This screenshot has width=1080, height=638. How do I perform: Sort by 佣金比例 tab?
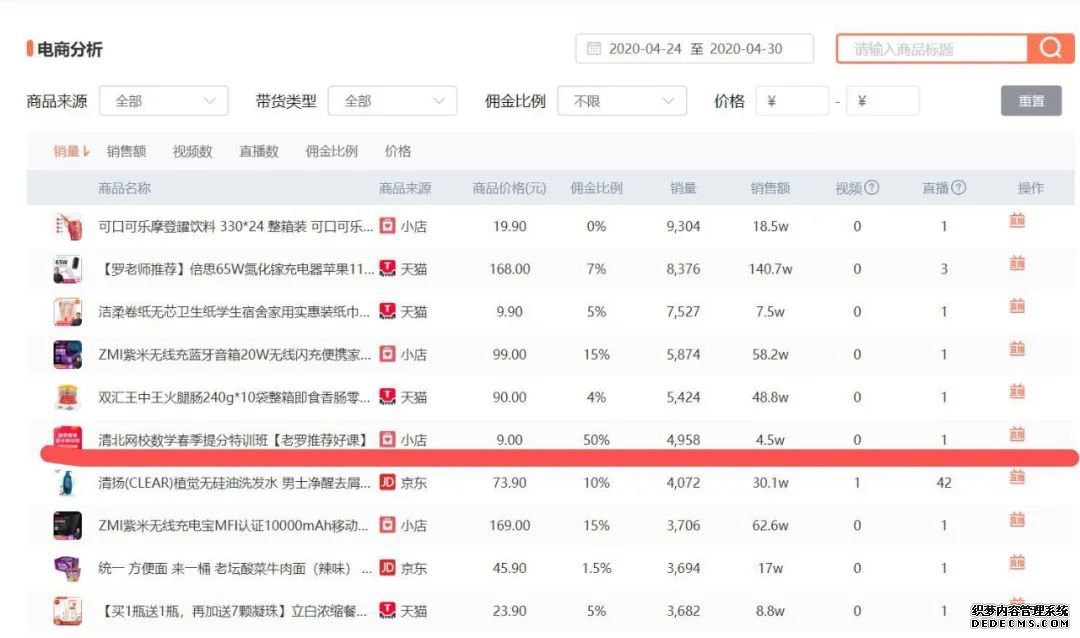(x=331, y=151)
